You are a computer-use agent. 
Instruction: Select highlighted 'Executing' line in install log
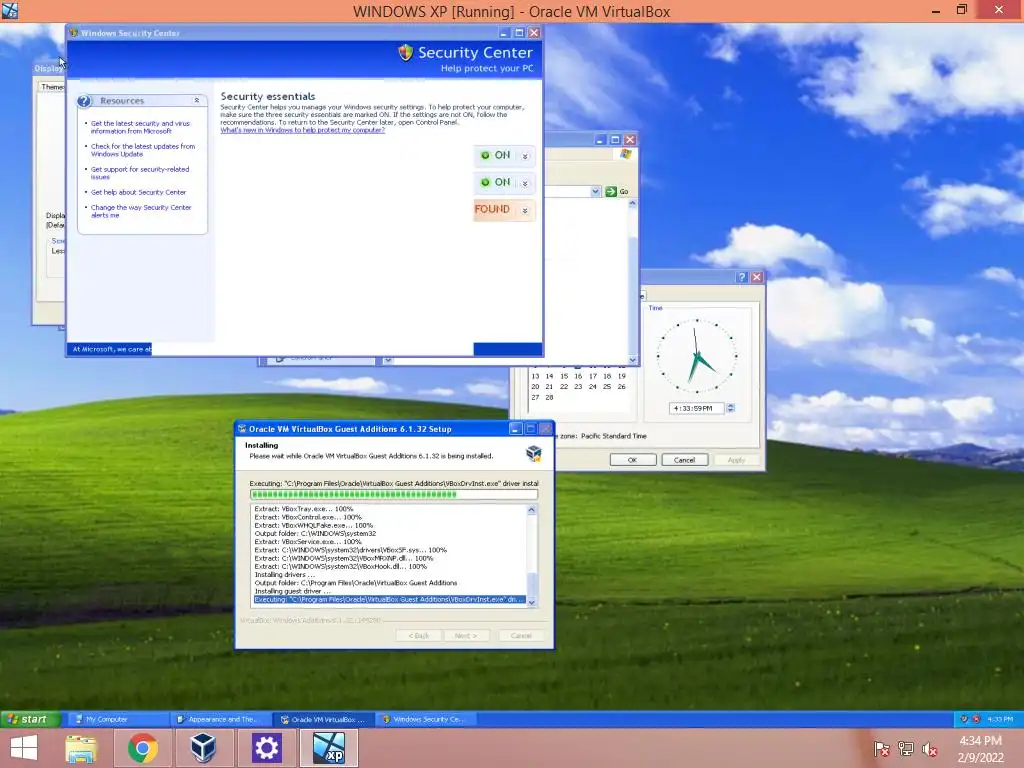click(389, 600)
